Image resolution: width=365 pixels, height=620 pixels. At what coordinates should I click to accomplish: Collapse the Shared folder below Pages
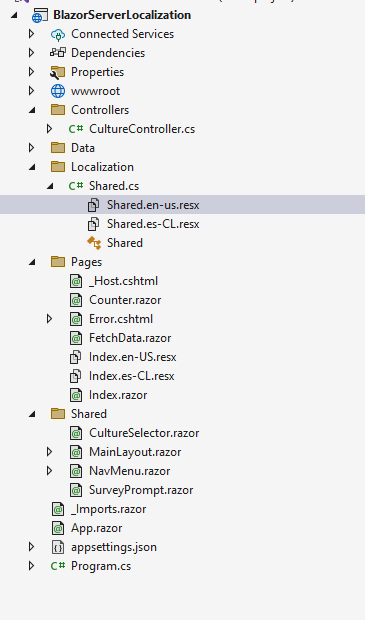point(32,414)
